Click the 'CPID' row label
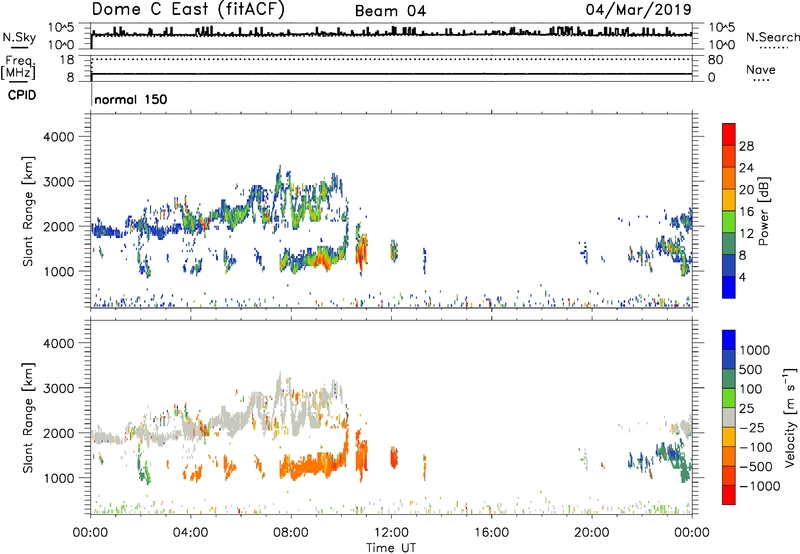This screenshot has width=800, height=554. coord(22,95)
